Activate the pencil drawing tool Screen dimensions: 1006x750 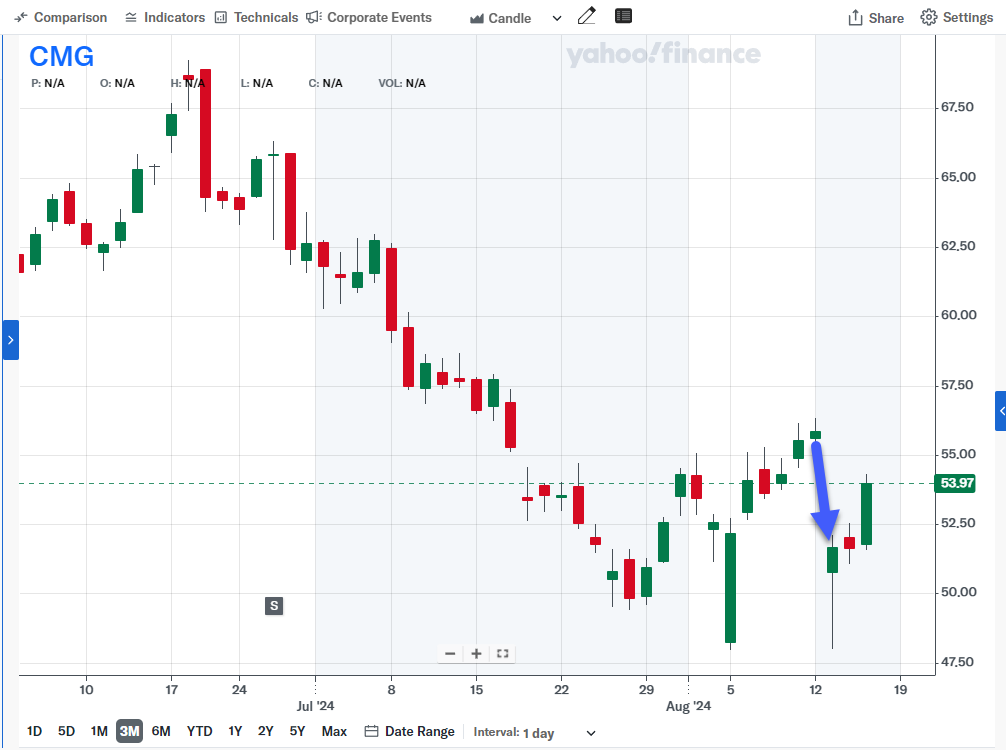(x=586, y=16)
